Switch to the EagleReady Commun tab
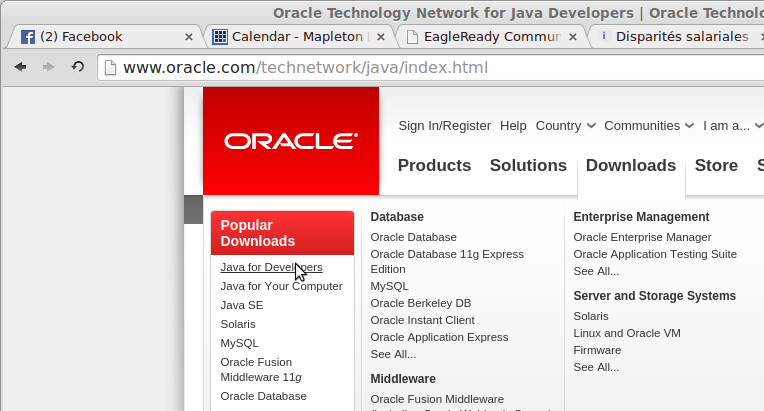The image size is (764, 411). (x=492, y=37)
